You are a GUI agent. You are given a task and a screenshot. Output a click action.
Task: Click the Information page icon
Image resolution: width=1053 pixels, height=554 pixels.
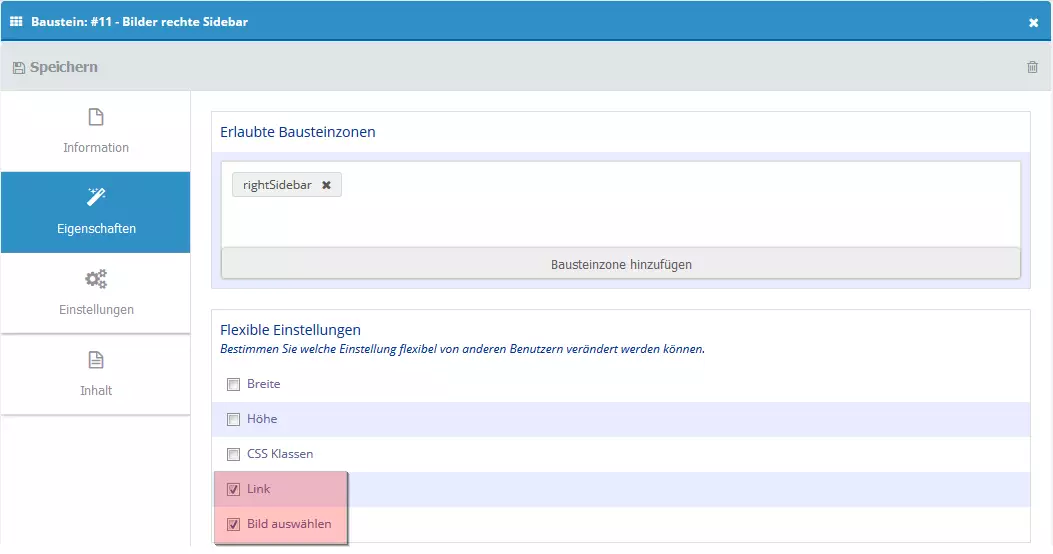pyautogui.click(x=96, y=118)
